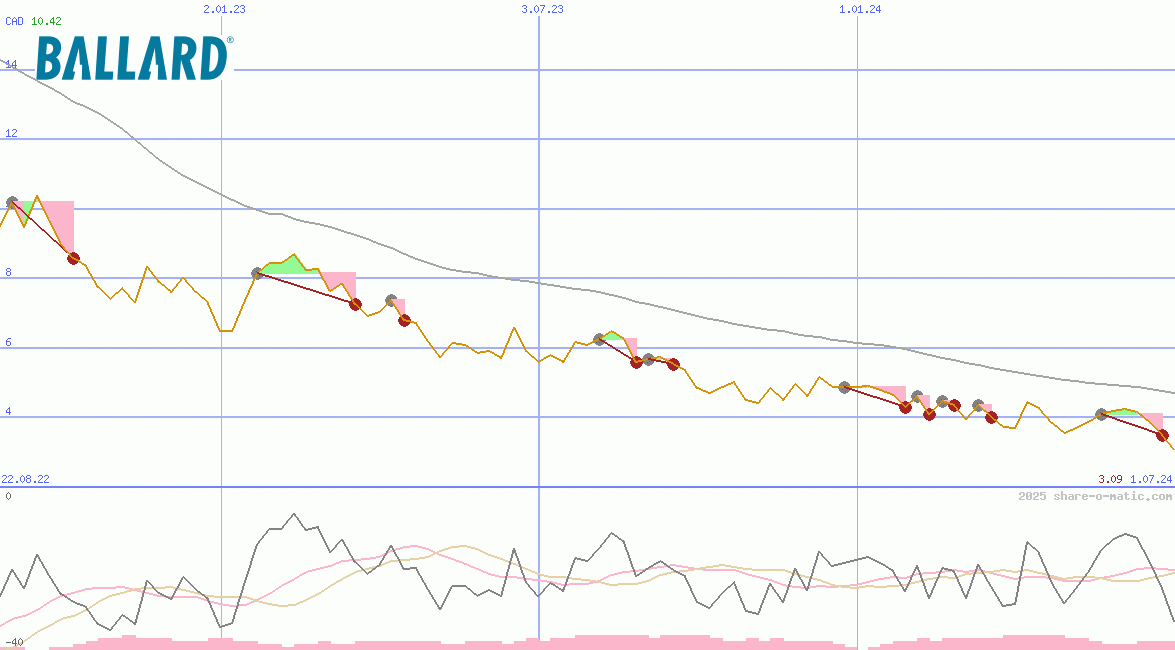Click the 6 price axis label
Viewport: 1175px width, 650px height.
coord(8,342)
